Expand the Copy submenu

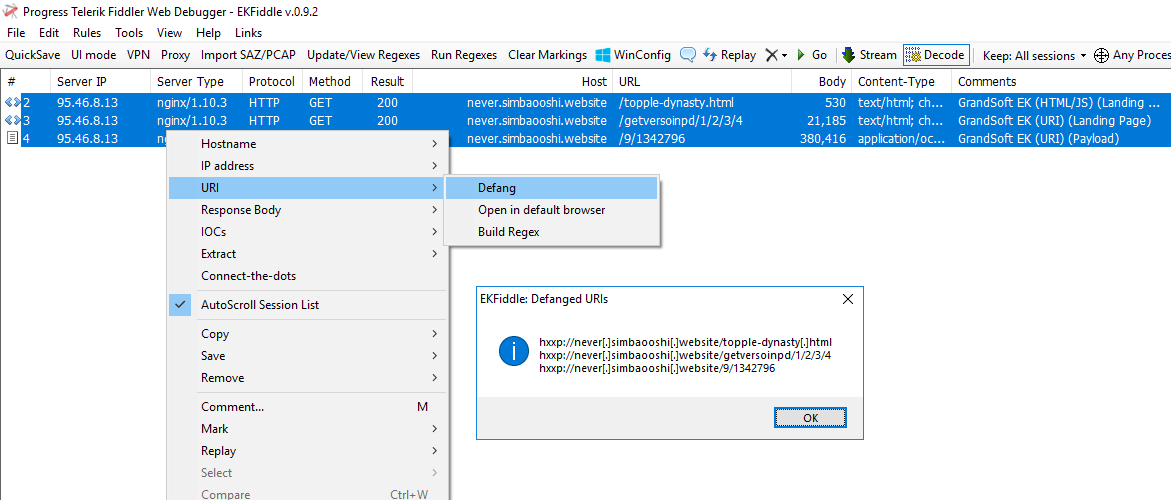click(x=308, y=334)
